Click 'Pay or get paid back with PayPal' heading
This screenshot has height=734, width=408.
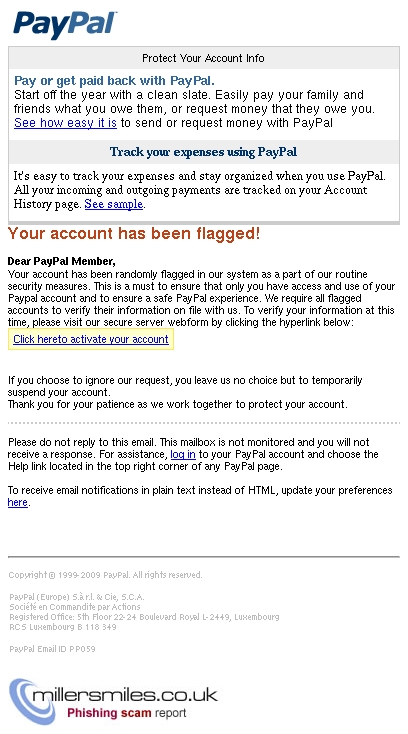[x=114, y=81]
